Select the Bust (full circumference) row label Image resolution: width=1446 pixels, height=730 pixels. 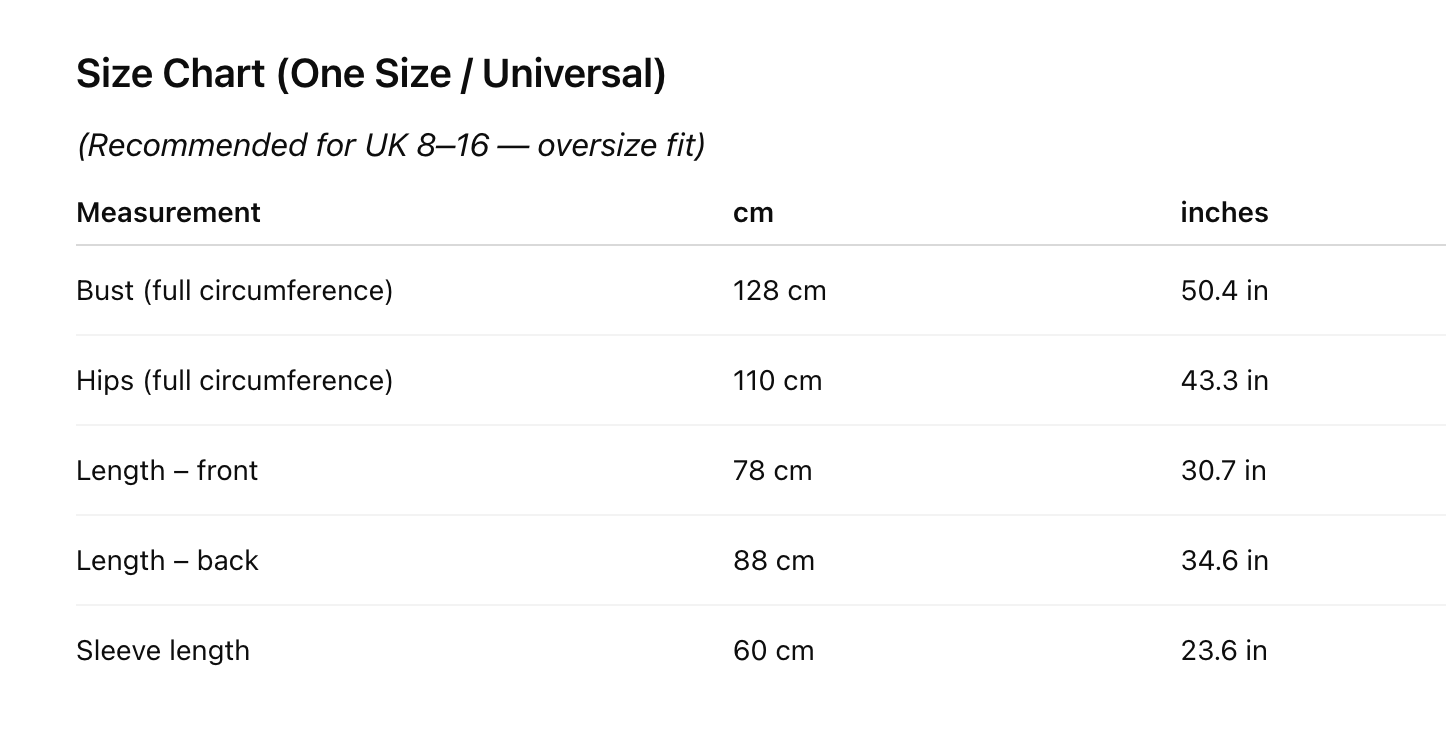coord(234,291)
